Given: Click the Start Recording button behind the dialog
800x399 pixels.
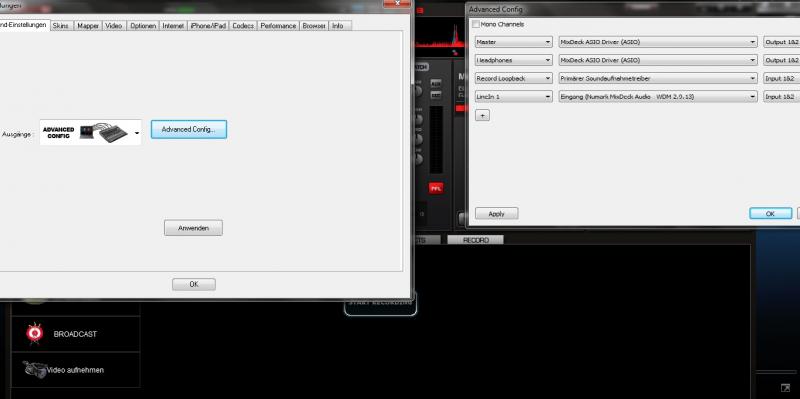Looking at the screenshot, I should click(380, 304).
